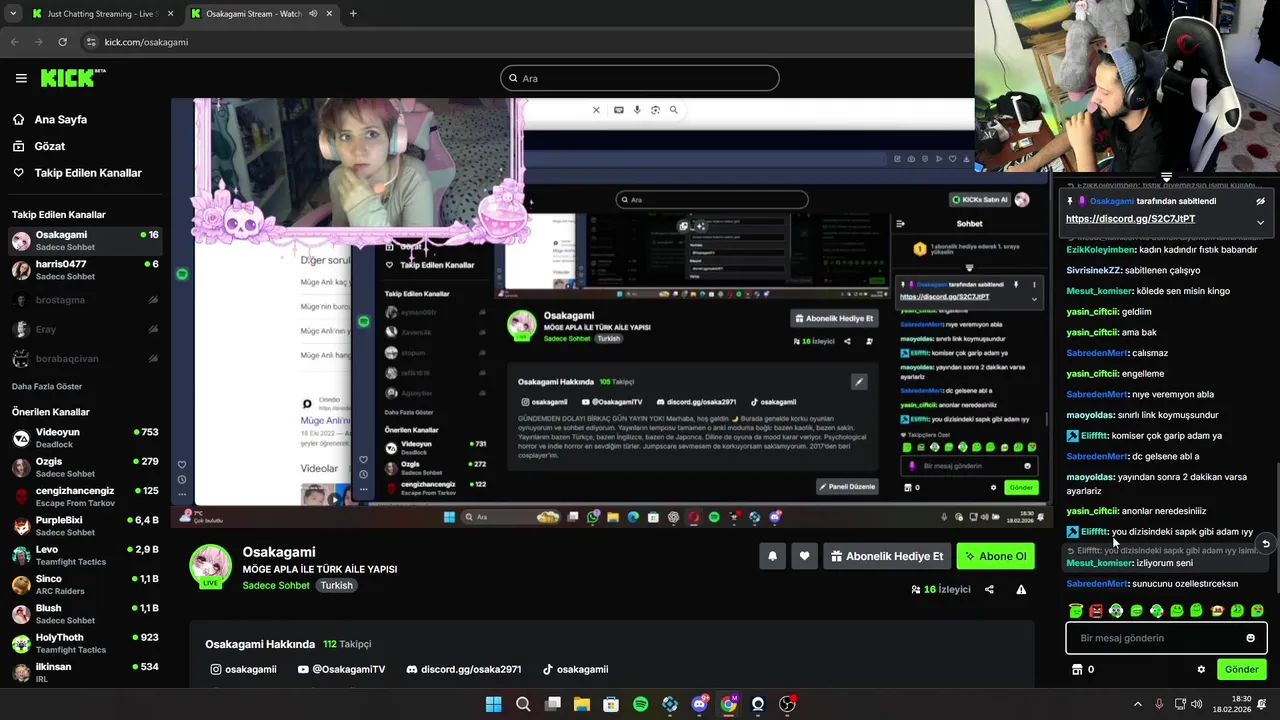Open Ozgis recommended channel

[85, 467]
